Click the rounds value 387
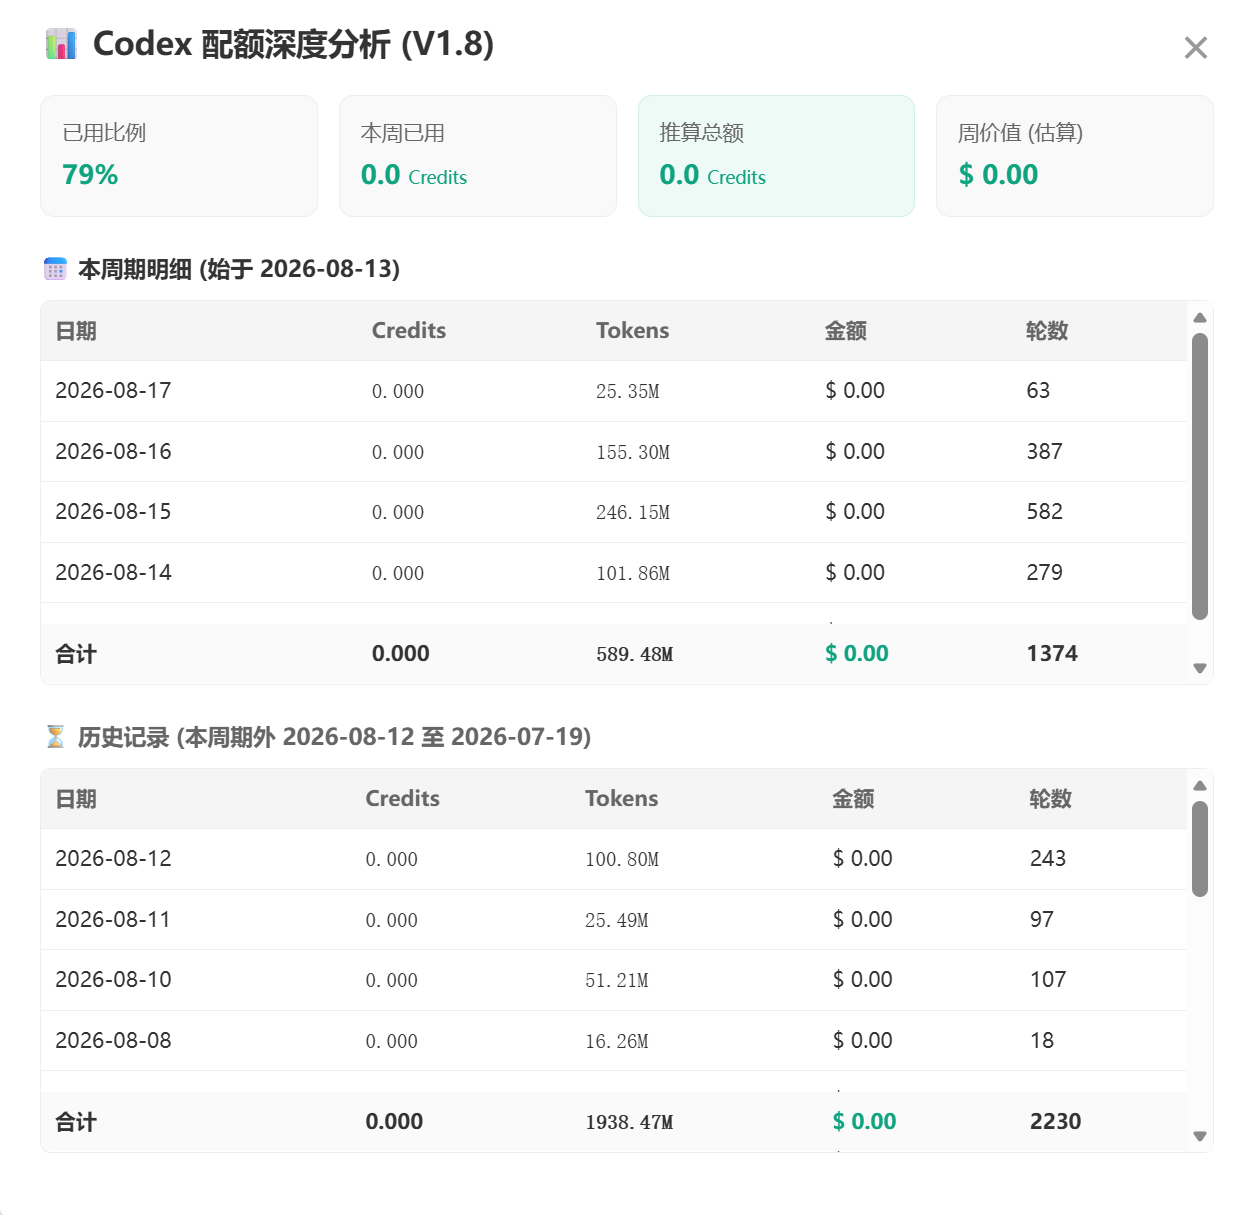Image resolution: width=1240 pixels, height=1215 pixels. pyautogui.click(x=1044, y=452)
